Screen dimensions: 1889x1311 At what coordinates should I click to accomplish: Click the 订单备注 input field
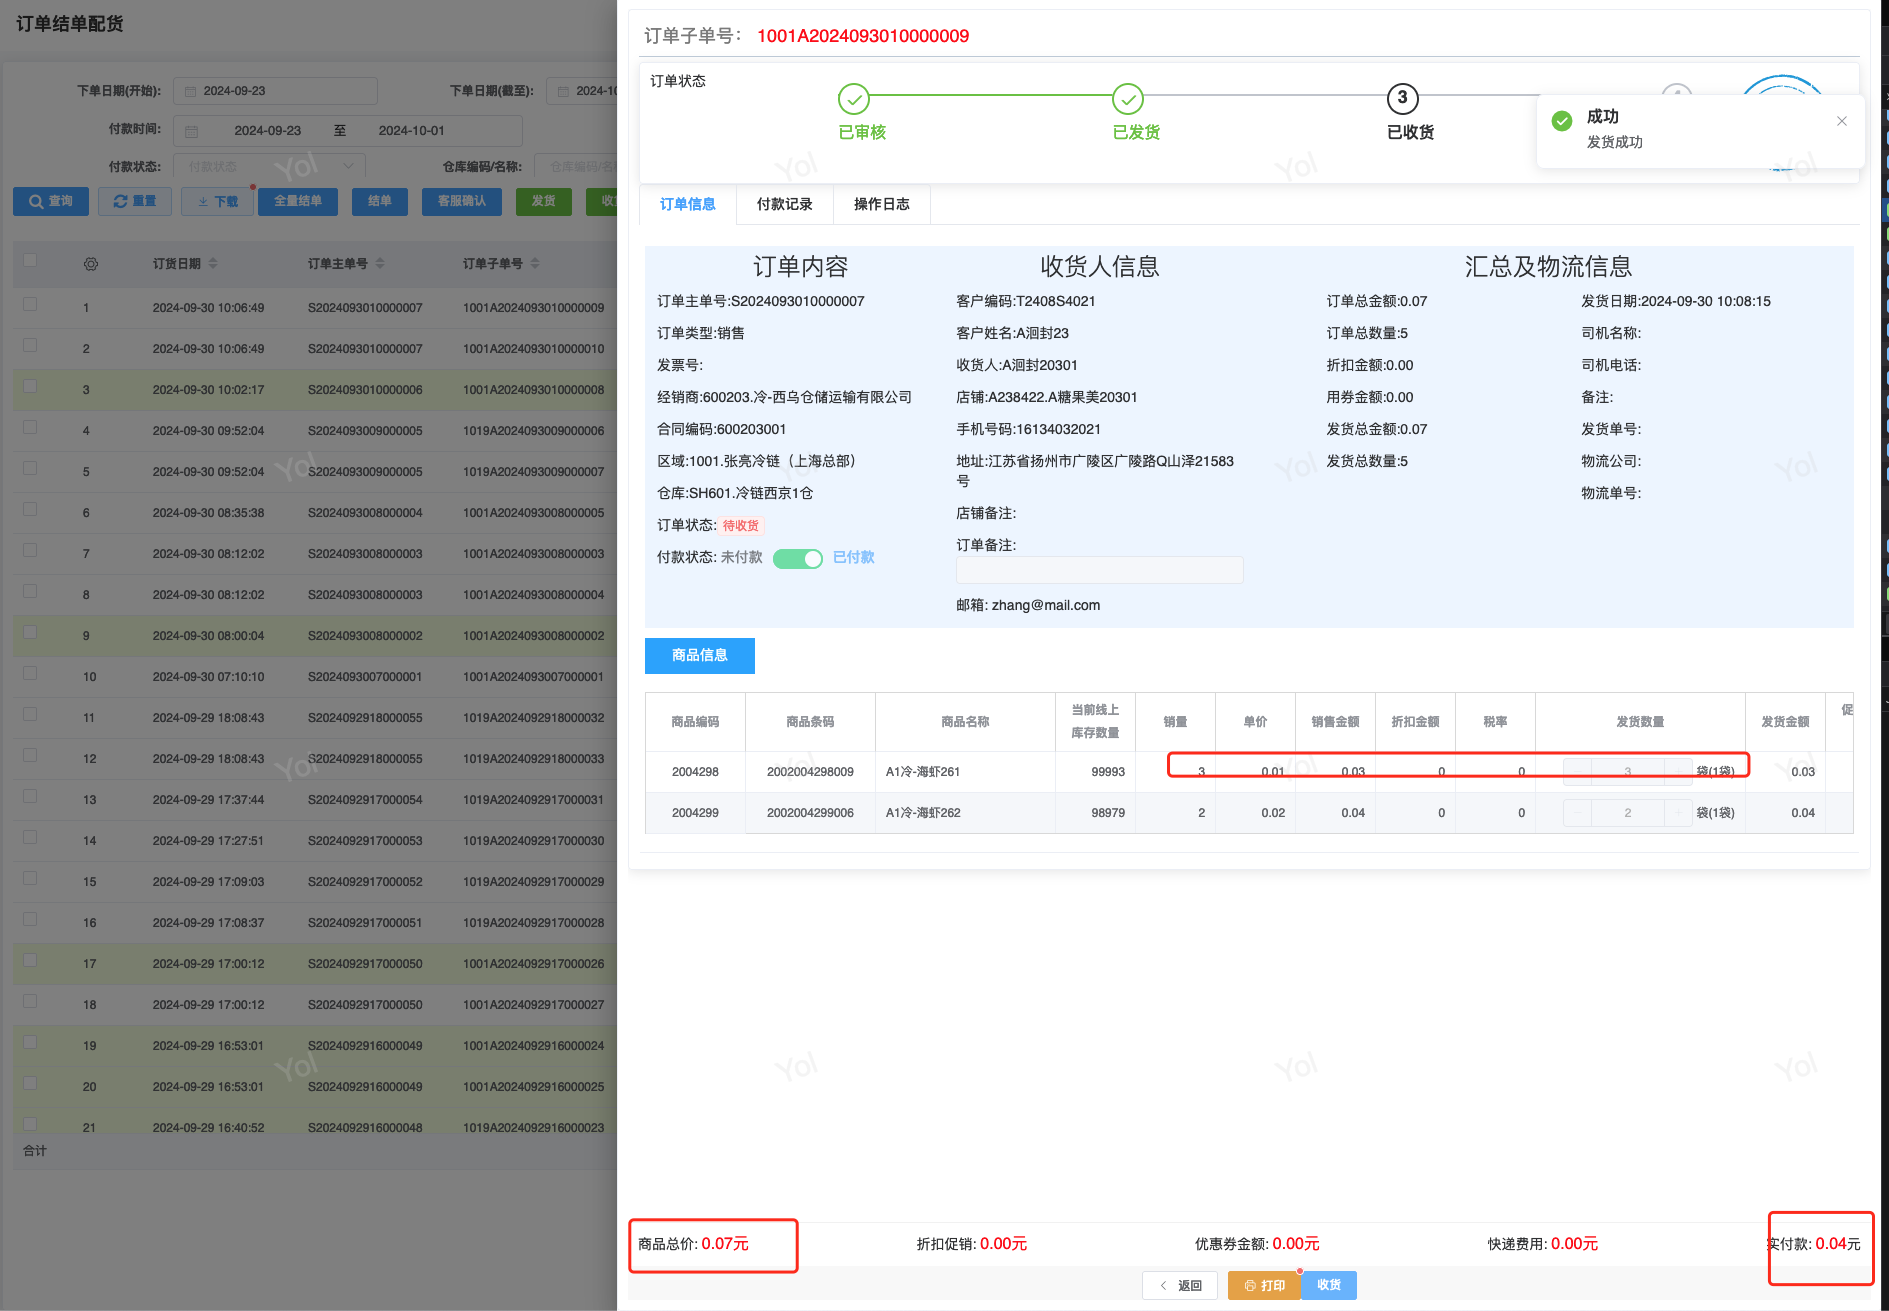pos(1099,570)
